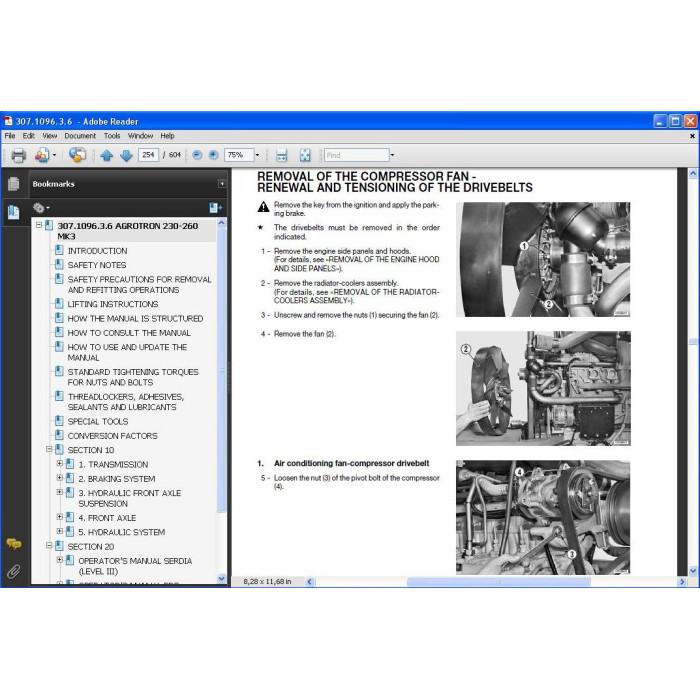Collapse the Bookmarks panel button
700x700 pixels.
click(x=221, y=184)
